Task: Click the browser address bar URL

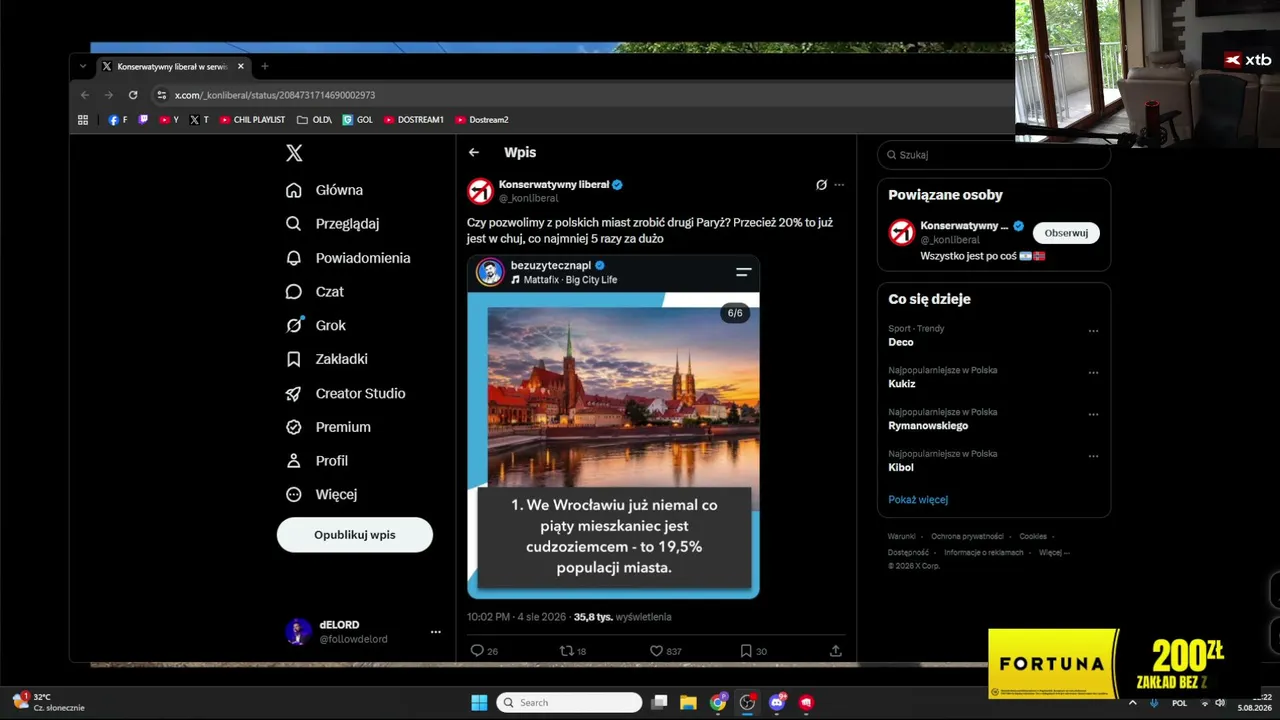Action: pos(275,95)
